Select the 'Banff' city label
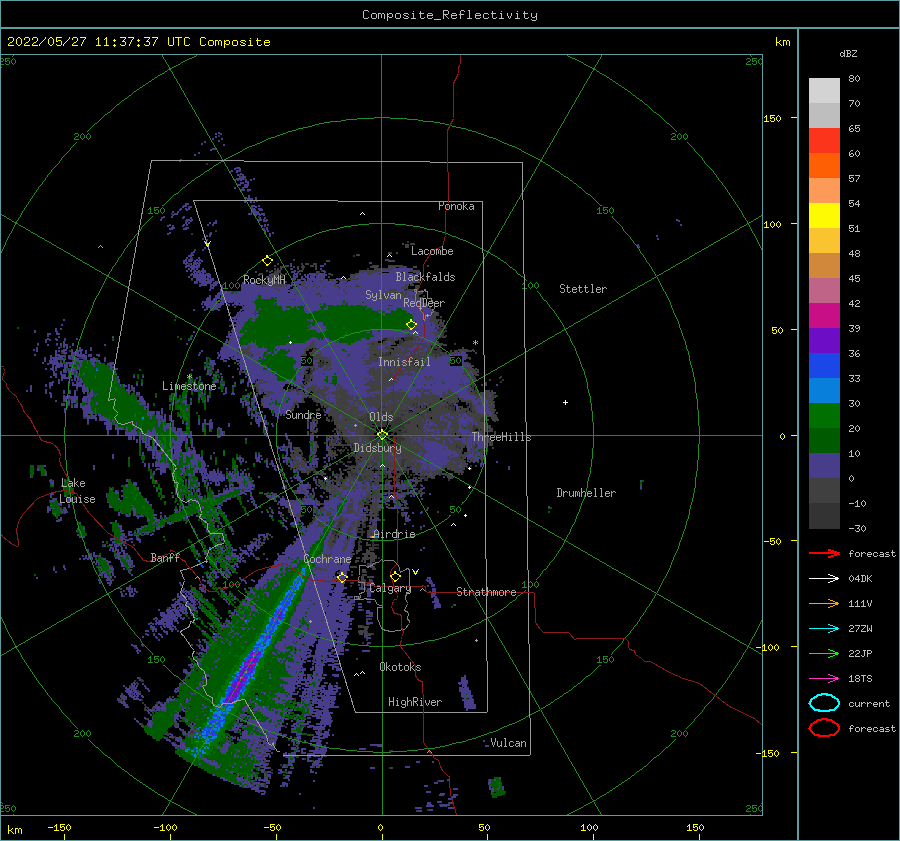Screen dimensions: 900x841 [165, 558]
